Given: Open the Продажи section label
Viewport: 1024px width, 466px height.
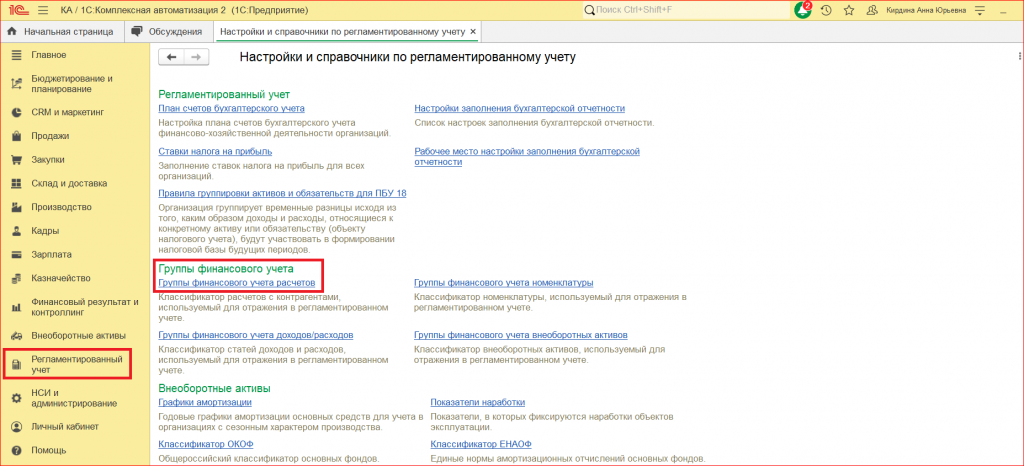Looking at the screenshot, I should pos(50,136).
